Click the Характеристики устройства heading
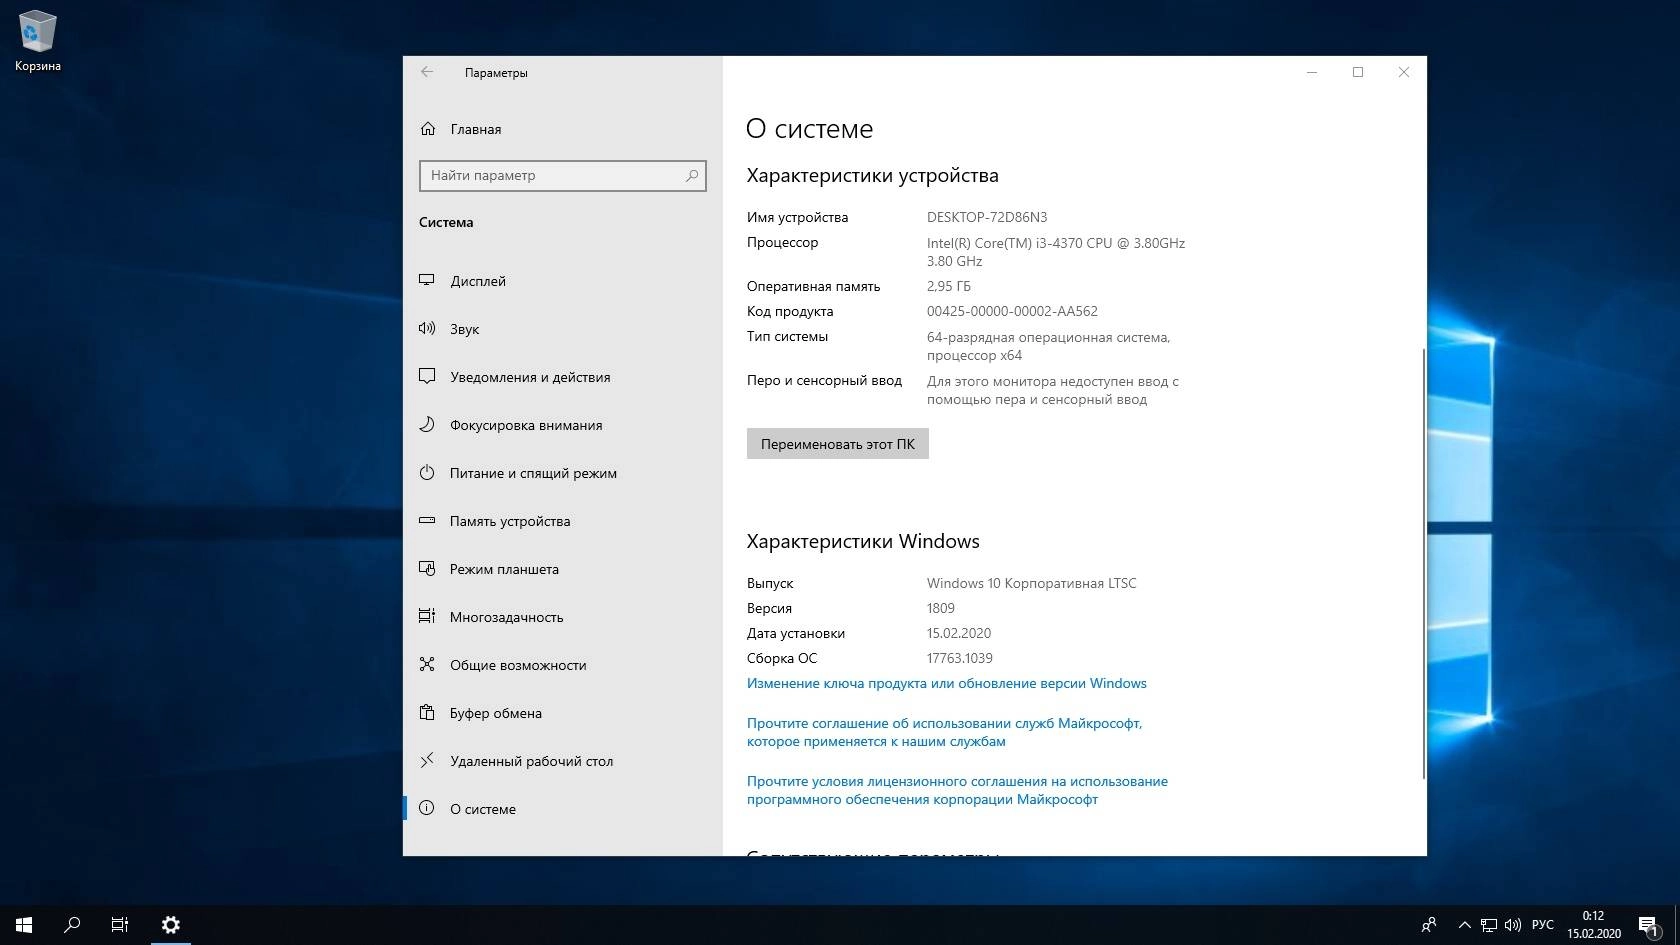This screenshot has height=945, width=1680. [872, 175]
